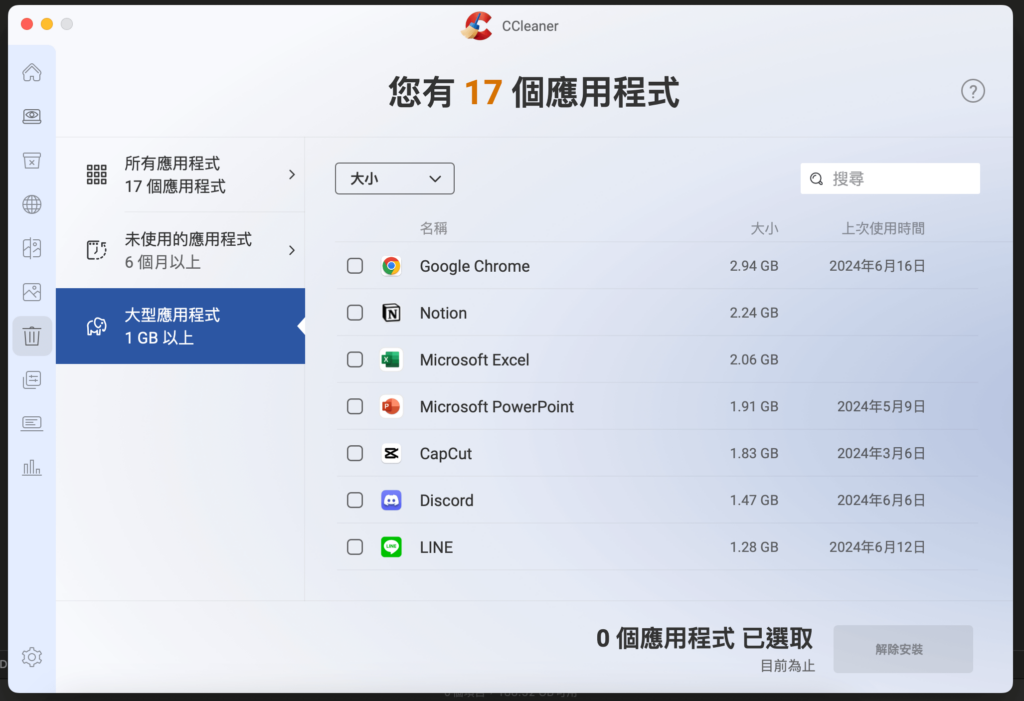The width and height of the screenshot is (1024, 701).
Task: Click the 2024年6月6日 date
Action: [881, 500]
